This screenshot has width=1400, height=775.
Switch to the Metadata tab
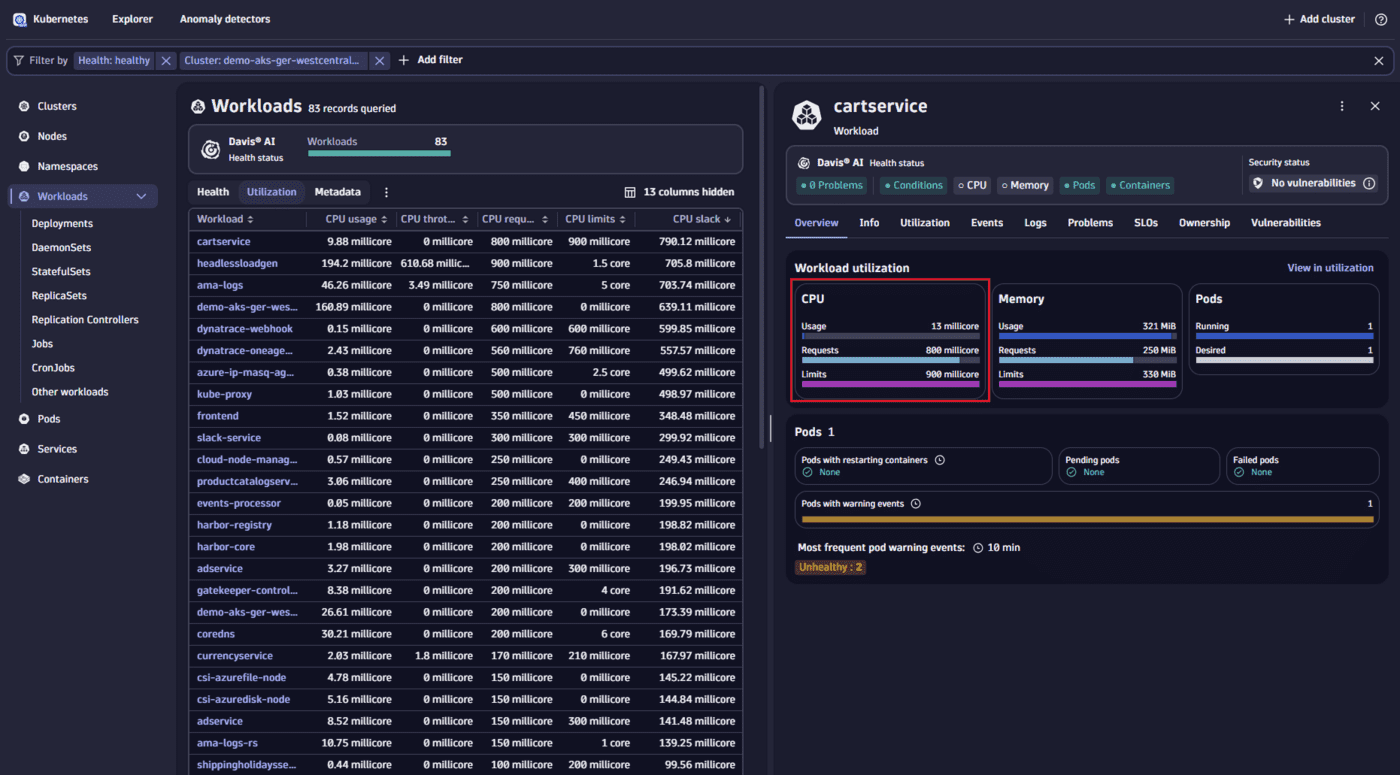click(x=338, y=192)
